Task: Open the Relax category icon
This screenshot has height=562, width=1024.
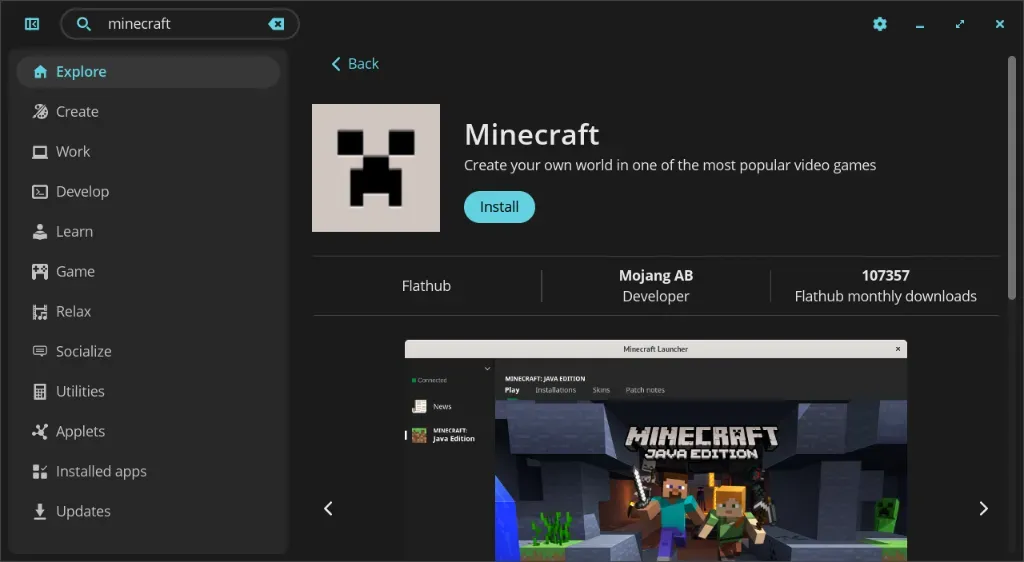Action: click(40, 312)
